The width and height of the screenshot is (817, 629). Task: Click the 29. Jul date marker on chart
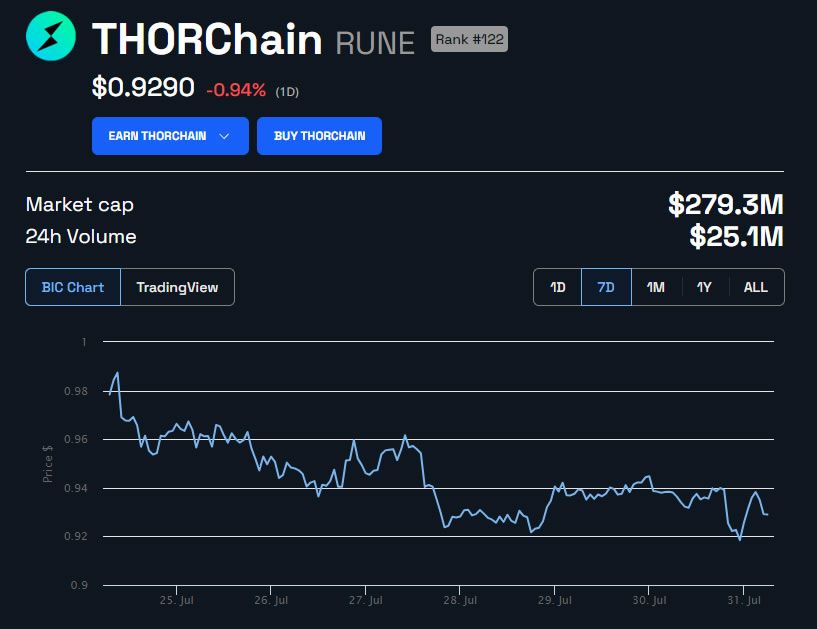(554, 600)
